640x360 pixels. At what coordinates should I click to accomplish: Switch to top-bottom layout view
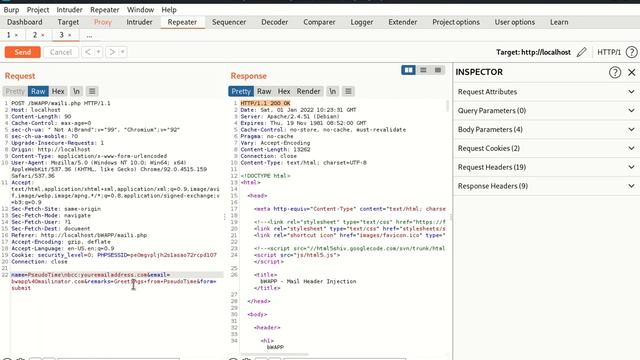pyautogui.click(x=423, y=70)
